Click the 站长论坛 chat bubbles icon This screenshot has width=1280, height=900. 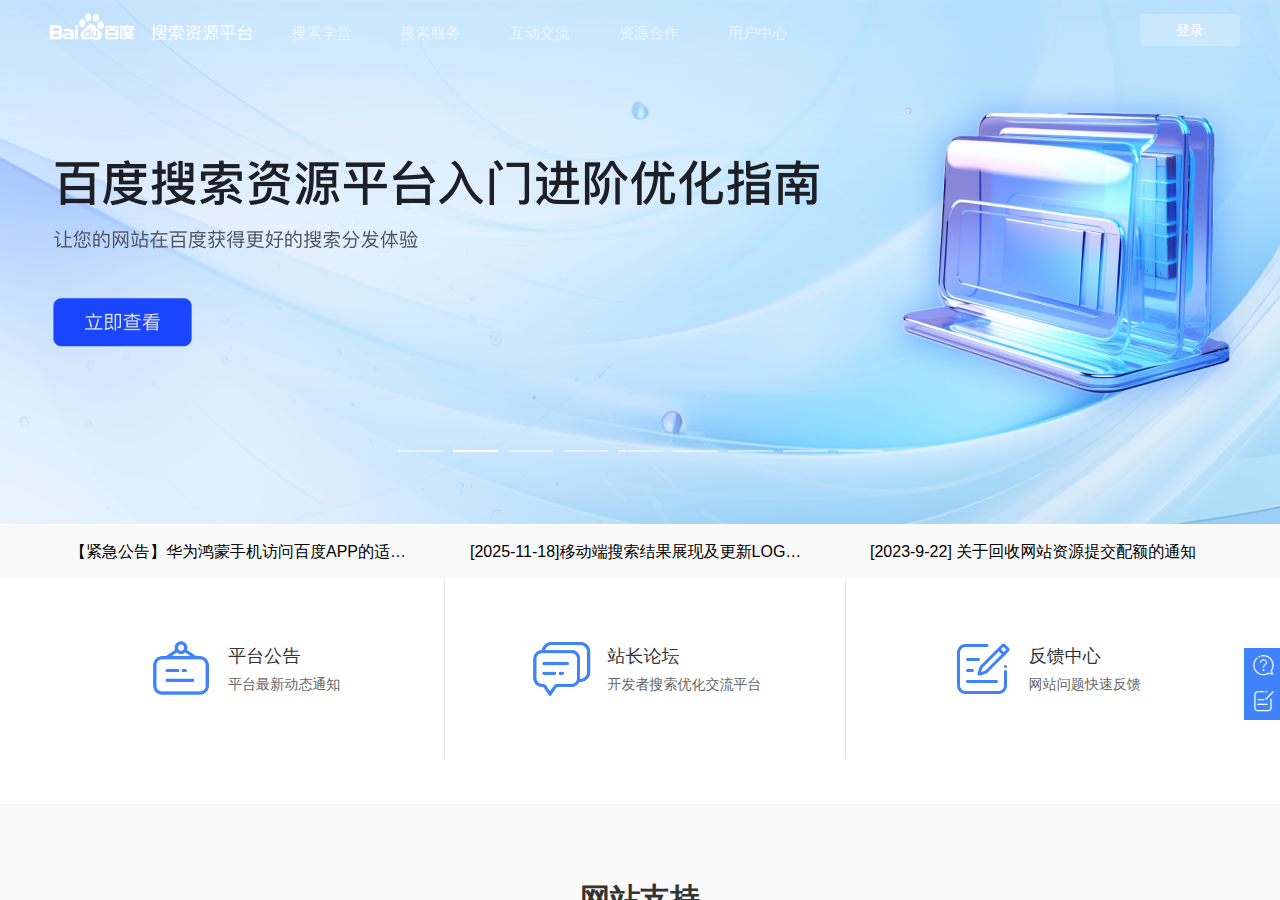(x=561, y=668)
